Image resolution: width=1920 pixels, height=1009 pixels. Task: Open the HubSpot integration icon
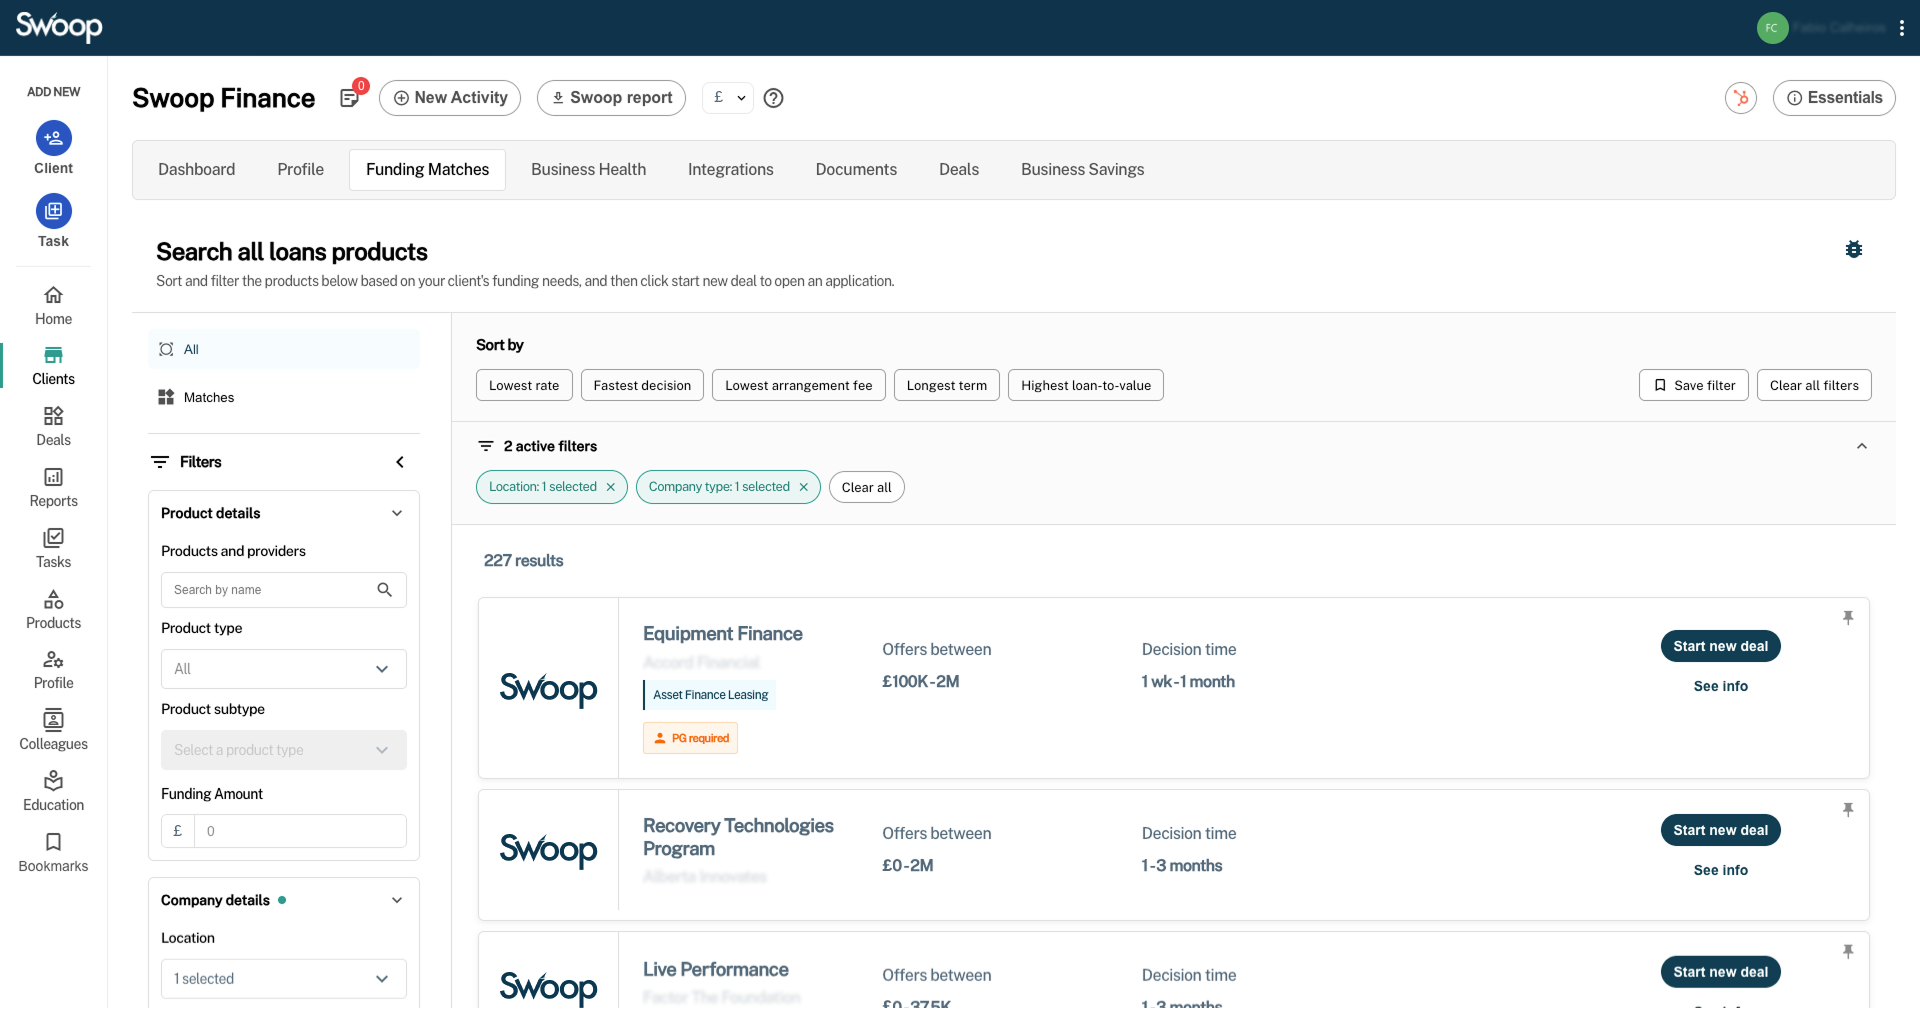point(1741,98)
